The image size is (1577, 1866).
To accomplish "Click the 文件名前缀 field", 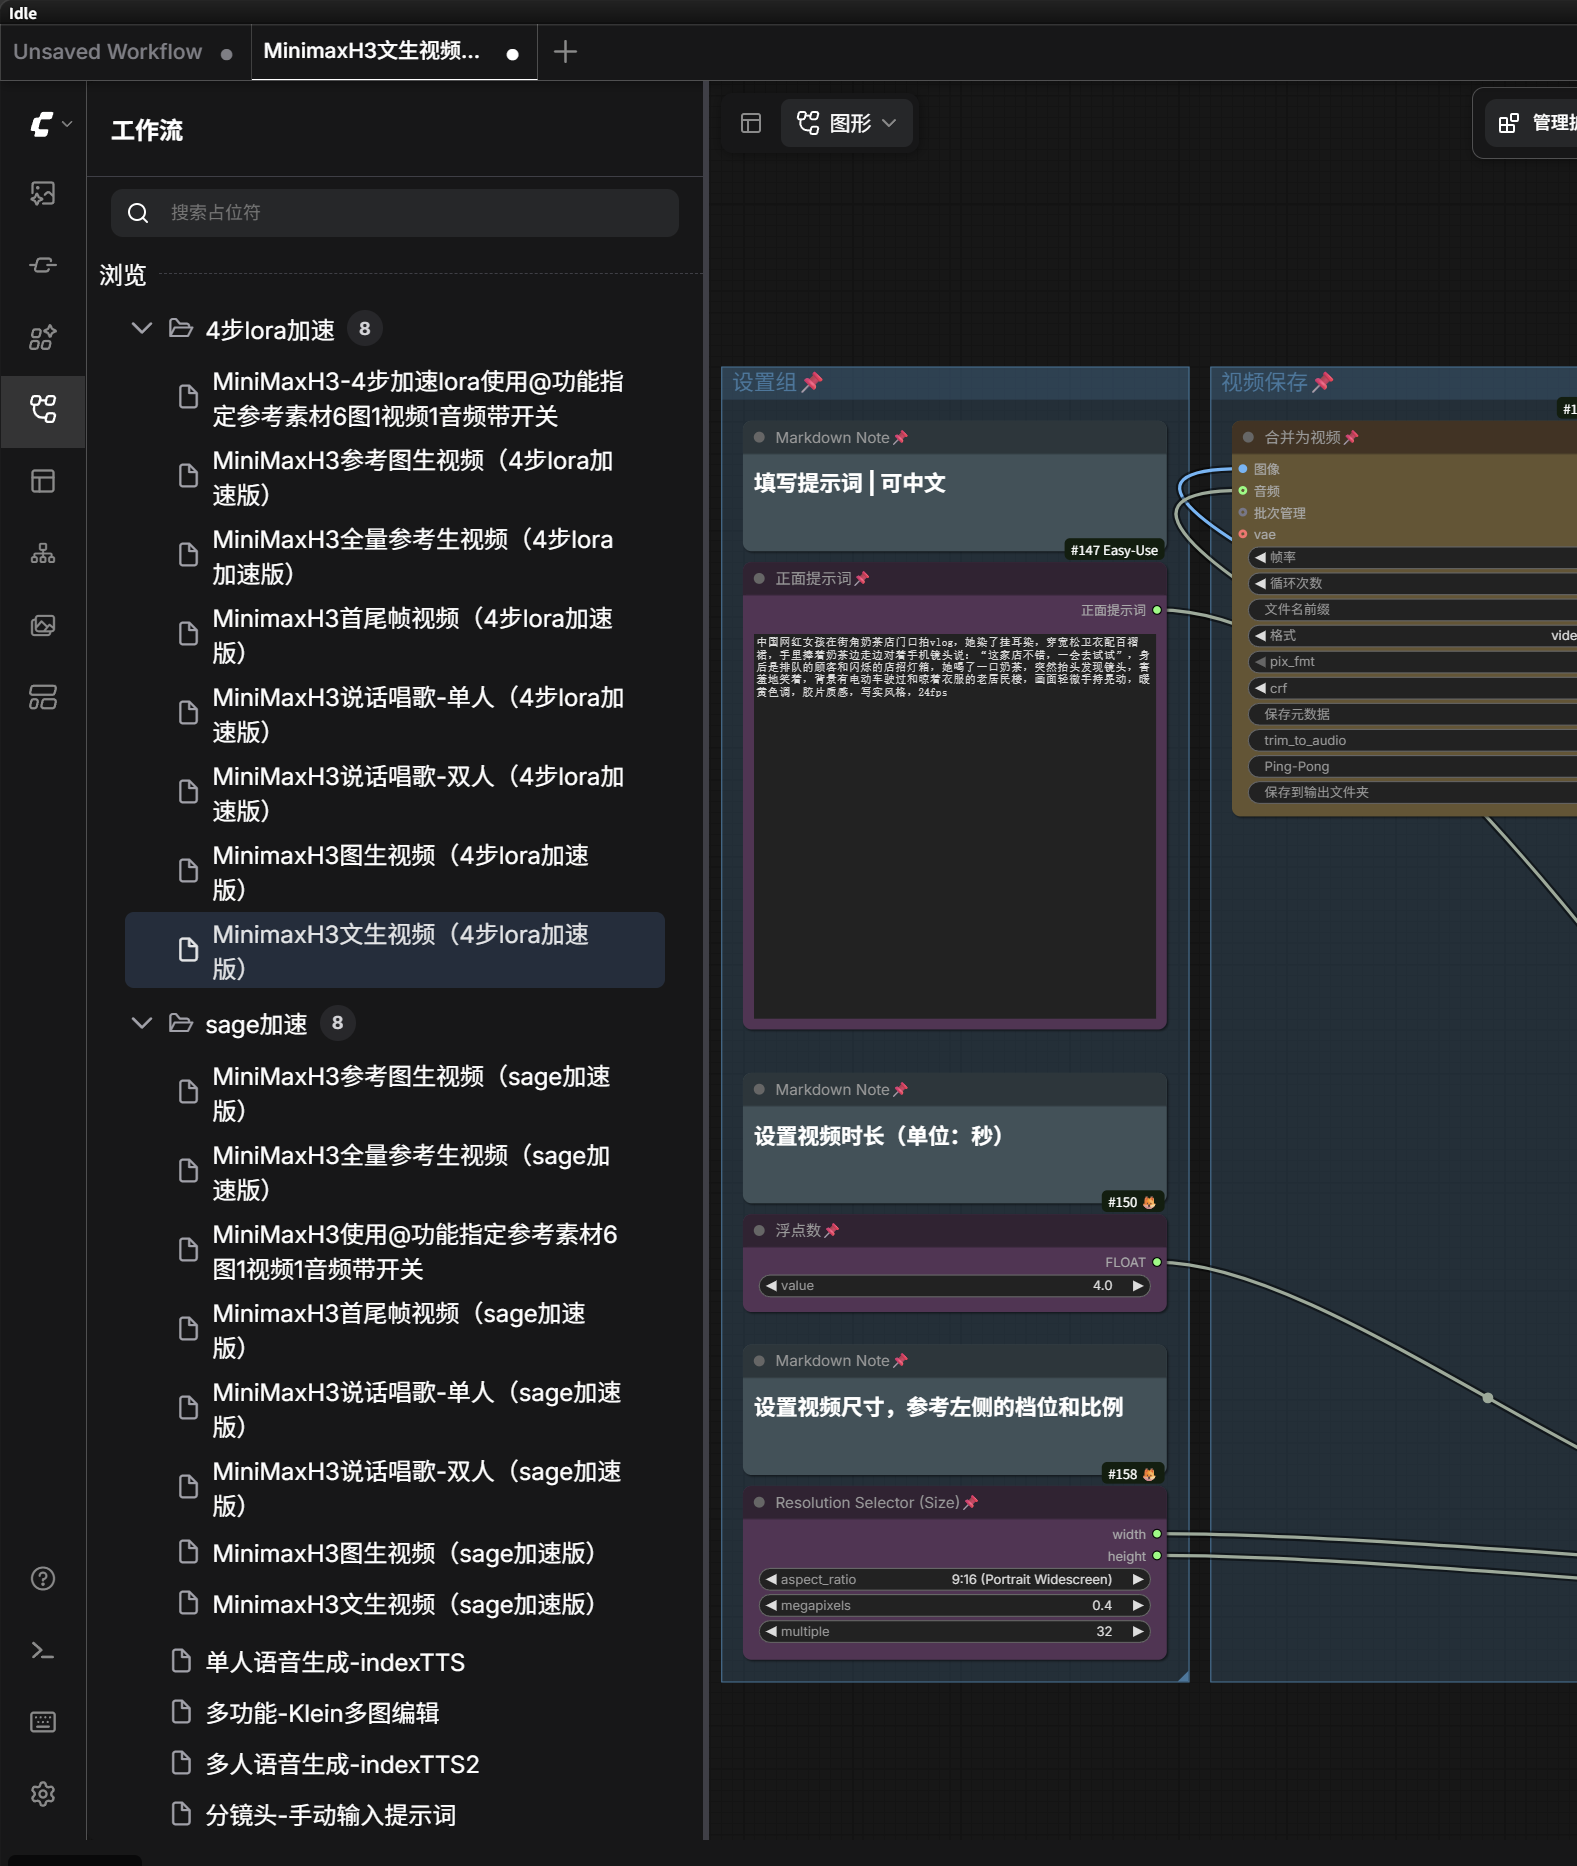I will pyautogui.click(x=1412, y=610).
